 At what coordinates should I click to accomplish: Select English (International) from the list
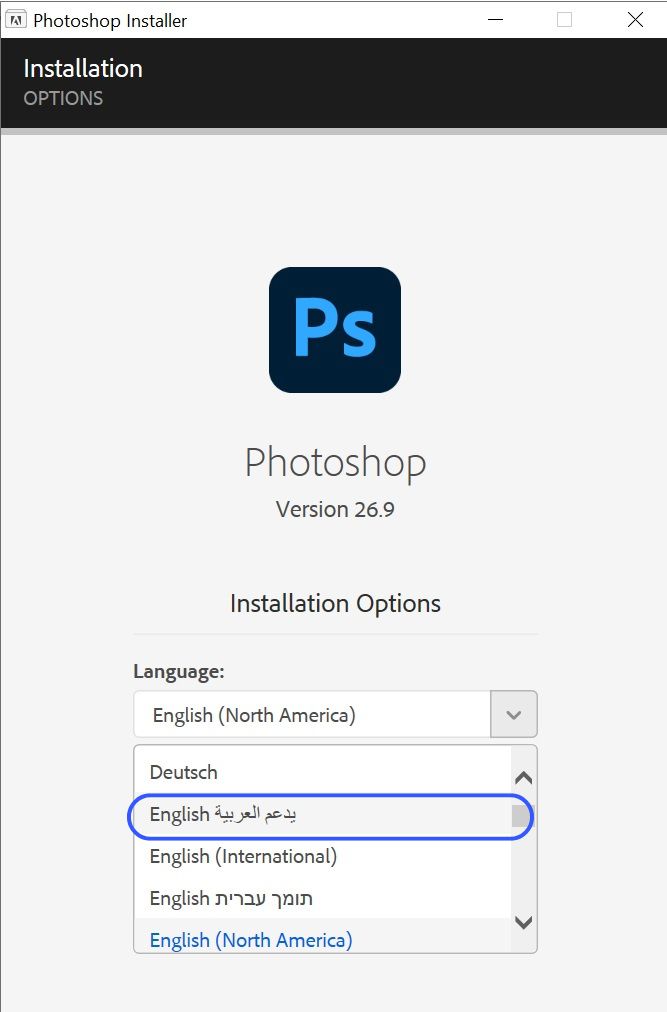pos(323,856)
